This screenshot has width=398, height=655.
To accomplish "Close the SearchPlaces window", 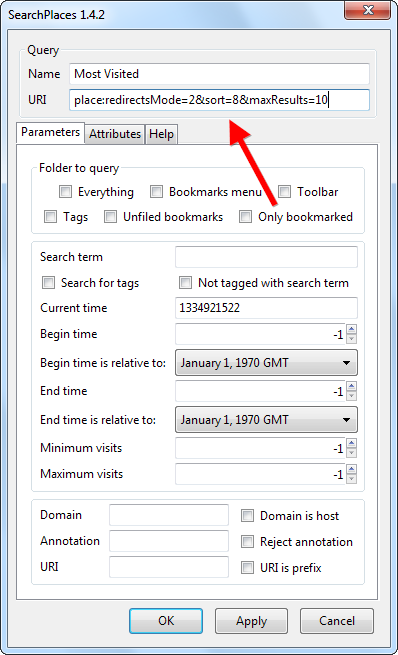I will (x=368, y=10).
